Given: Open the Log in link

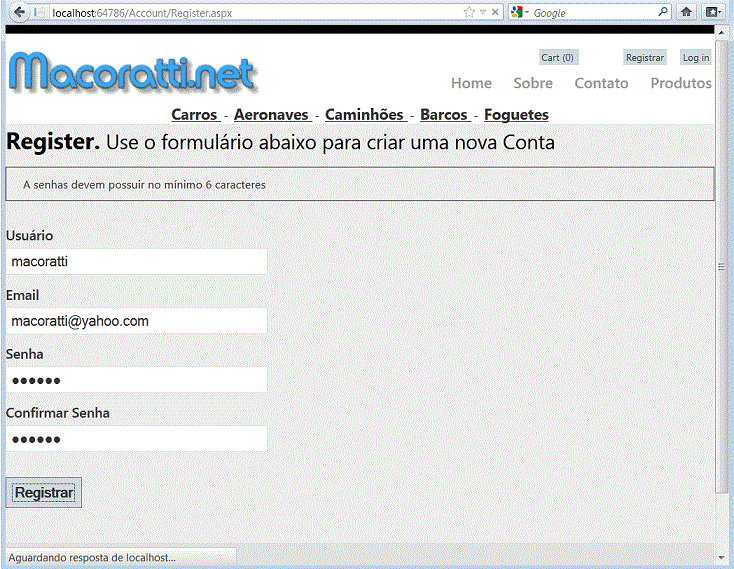Looking at the screenshot, I should coord(696,58).
